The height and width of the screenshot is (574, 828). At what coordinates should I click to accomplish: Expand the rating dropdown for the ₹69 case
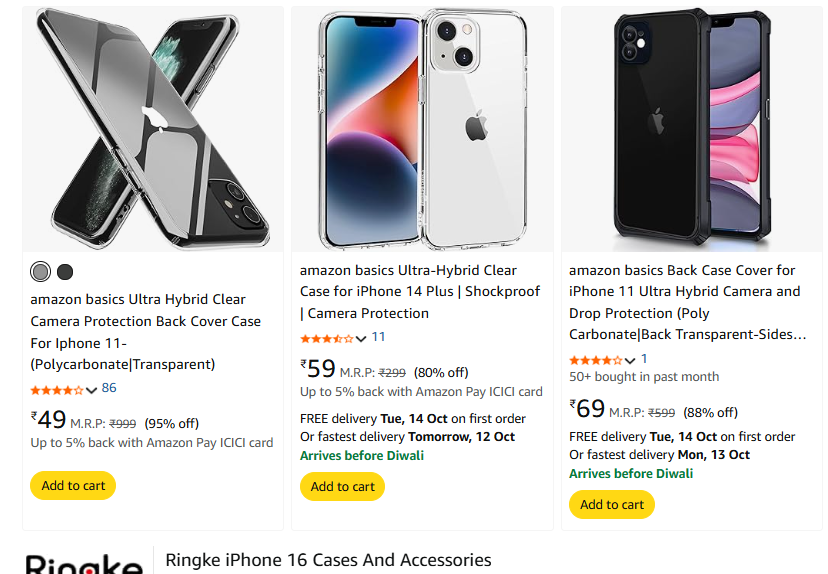click(631, 360)
